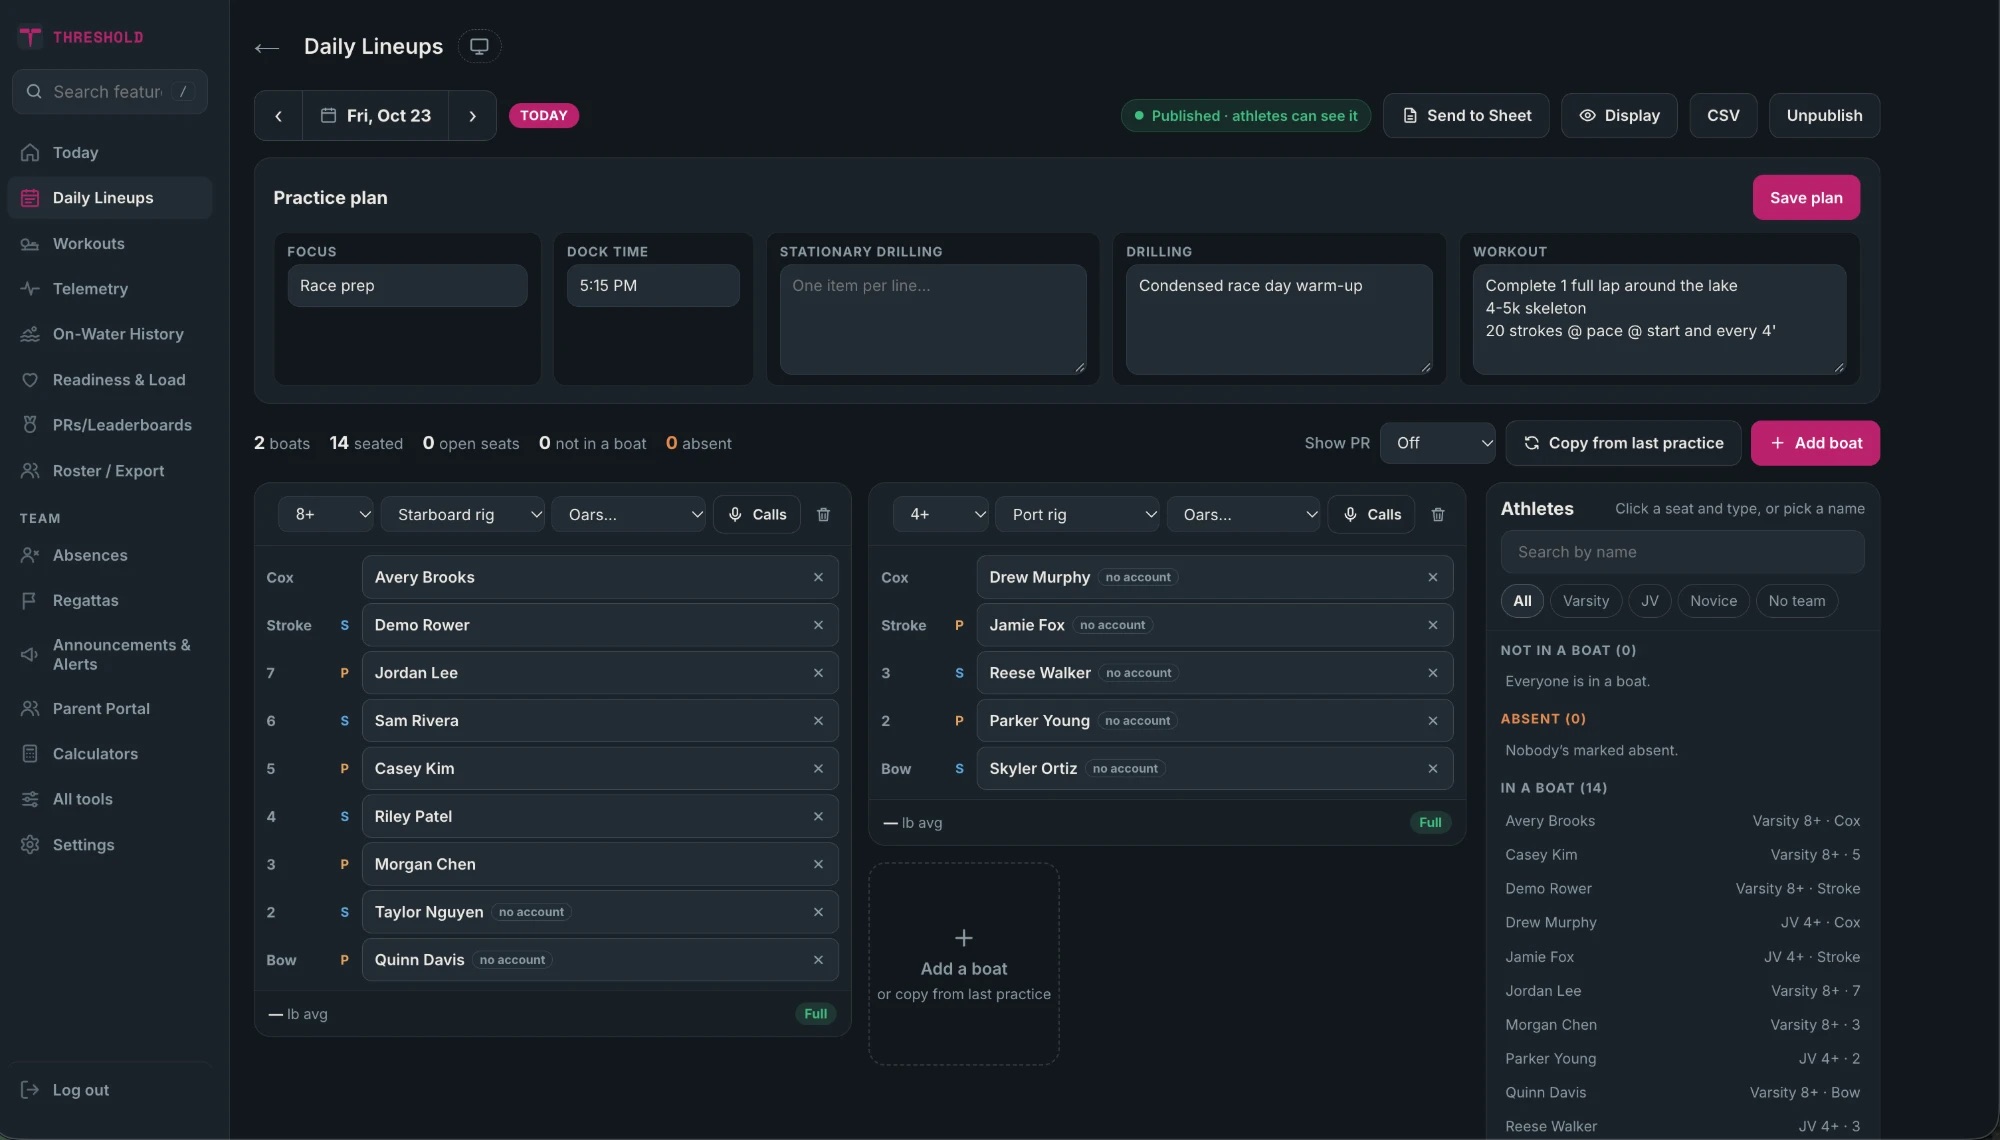Image resolution: width=2000 pixels, height=1140 pixels.
Task: Remove Quinn Davis from bow seat
Action: (818, 960)
